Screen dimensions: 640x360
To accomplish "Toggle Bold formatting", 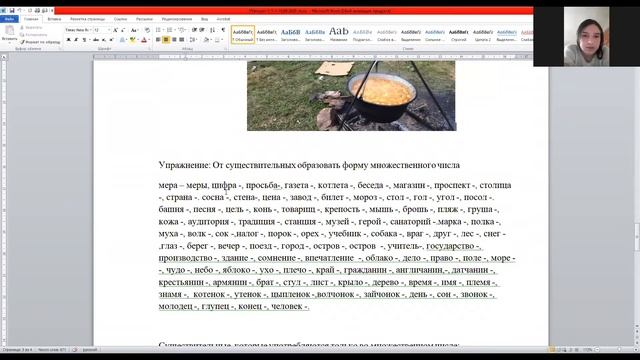I will click(x=69, y=40).
